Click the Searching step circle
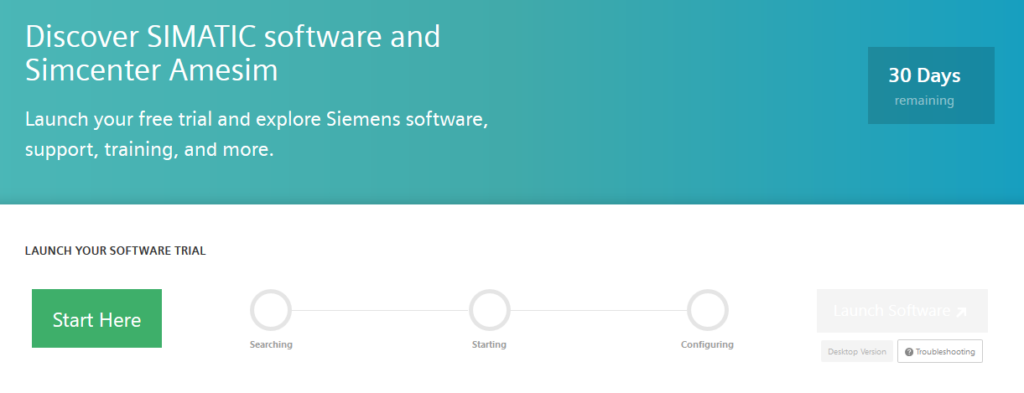Image resolution: width=1024 pixels, height=393 pixels. pyautogui.click(x=270, y=310)
